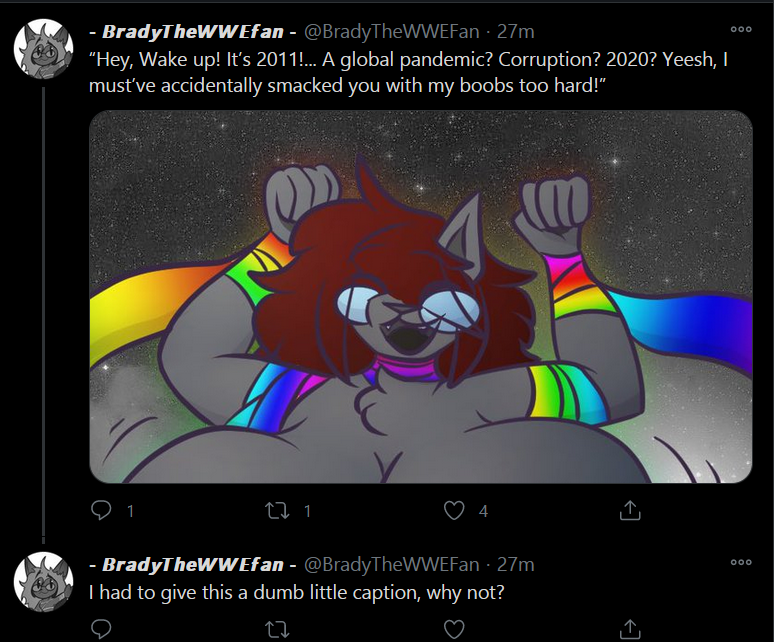The width and height of the screenshot is (774, 642).
Task: Share the first tweet via upload icon
Action: 630,510
